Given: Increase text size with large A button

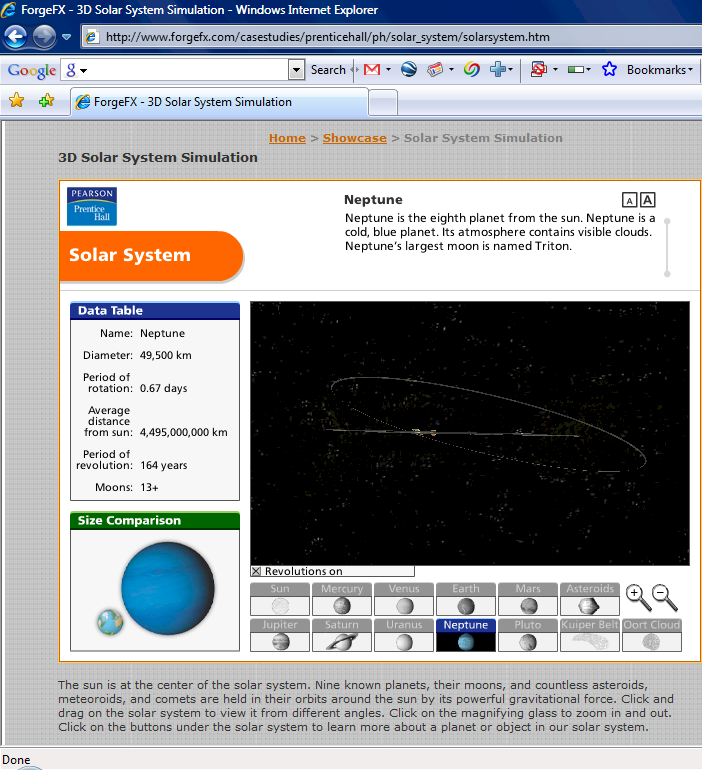Looking at the screenshot, I should point(648,200).
